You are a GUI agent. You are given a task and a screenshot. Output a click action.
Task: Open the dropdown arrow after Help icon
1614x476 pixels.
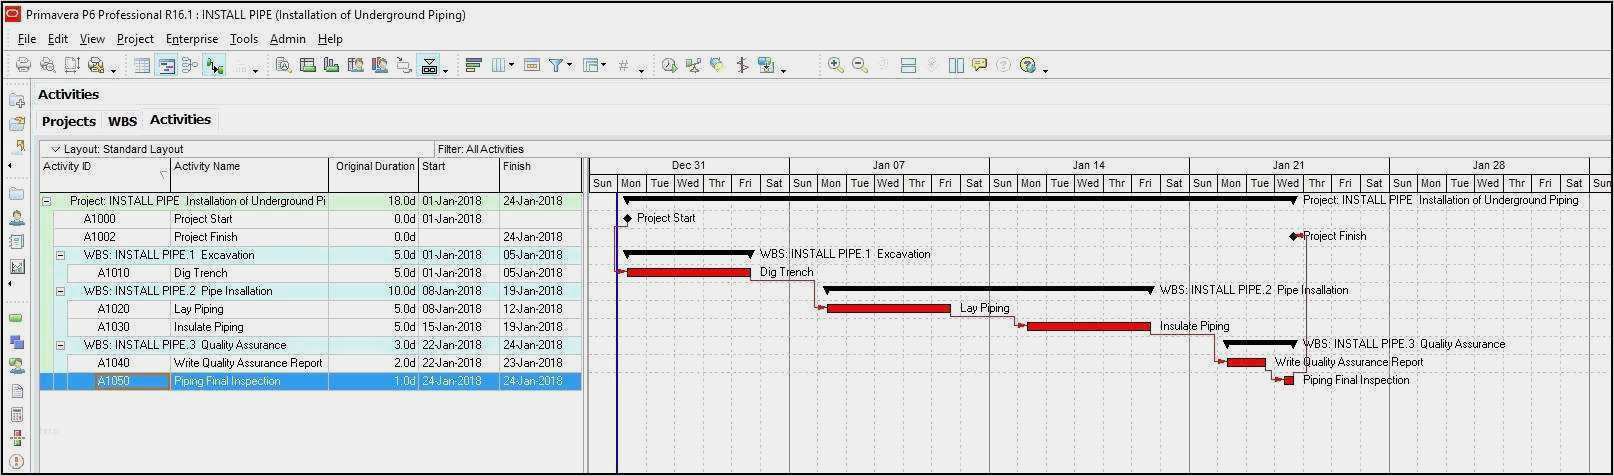click(1045, 70)
